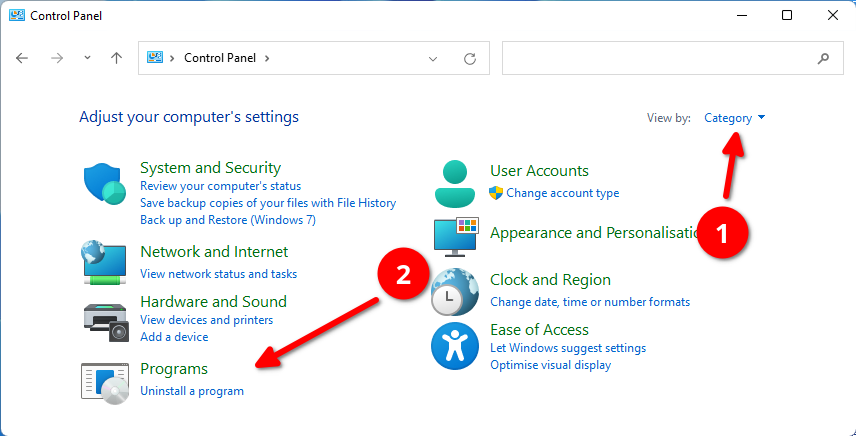Viewport: 856px width, 436px height.
Task: Open the Programs category icon
Action: (104, 382)
